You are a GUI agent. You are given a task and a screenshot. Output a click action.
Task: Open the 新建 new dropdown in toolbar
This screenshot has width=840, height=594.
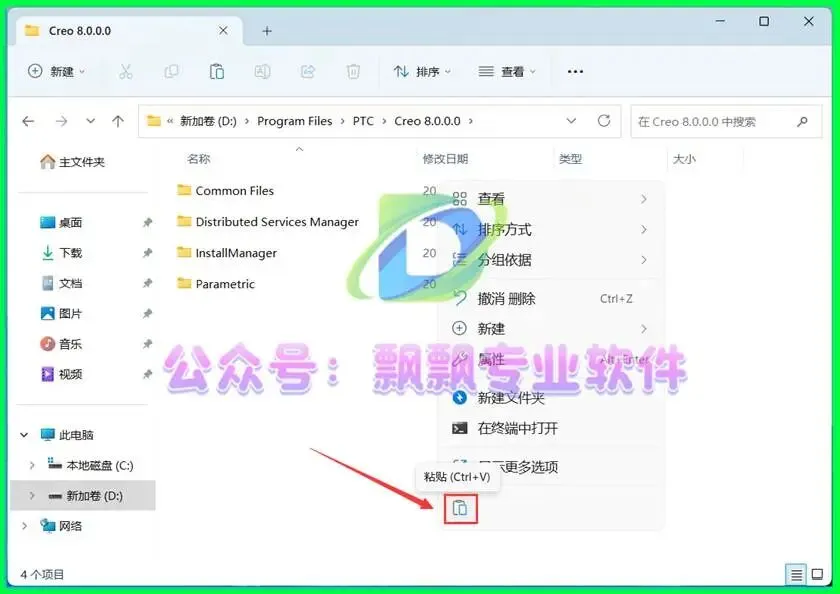tap(56, 71)
